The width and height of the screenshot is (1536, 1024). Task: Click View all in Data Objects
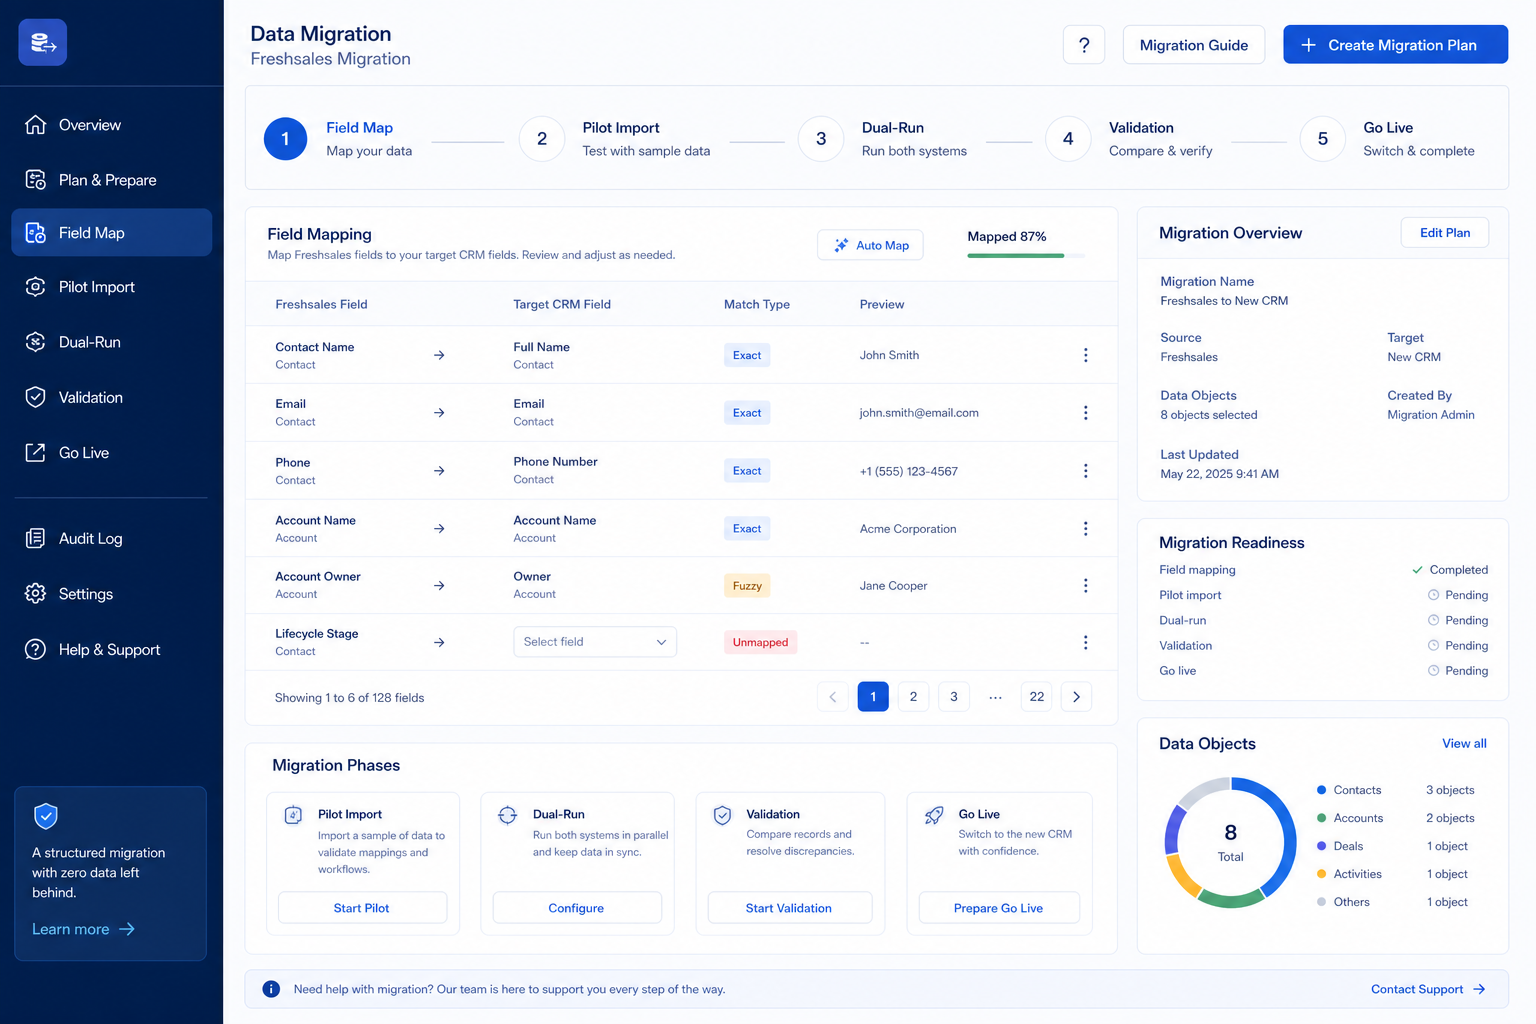point(1464,743)
